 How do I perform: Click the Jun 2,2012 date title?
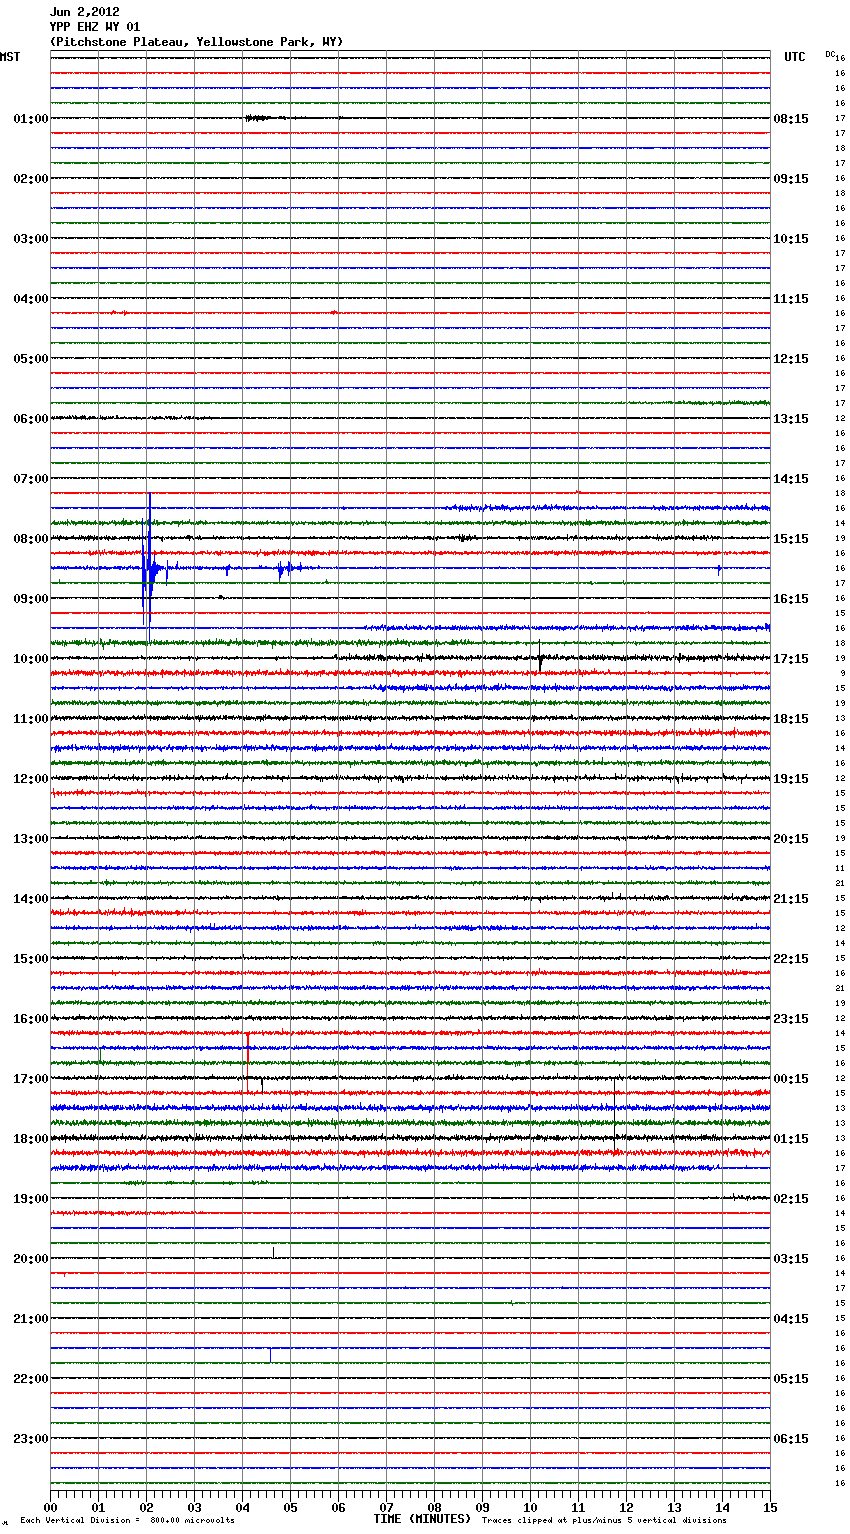[84, 12]
